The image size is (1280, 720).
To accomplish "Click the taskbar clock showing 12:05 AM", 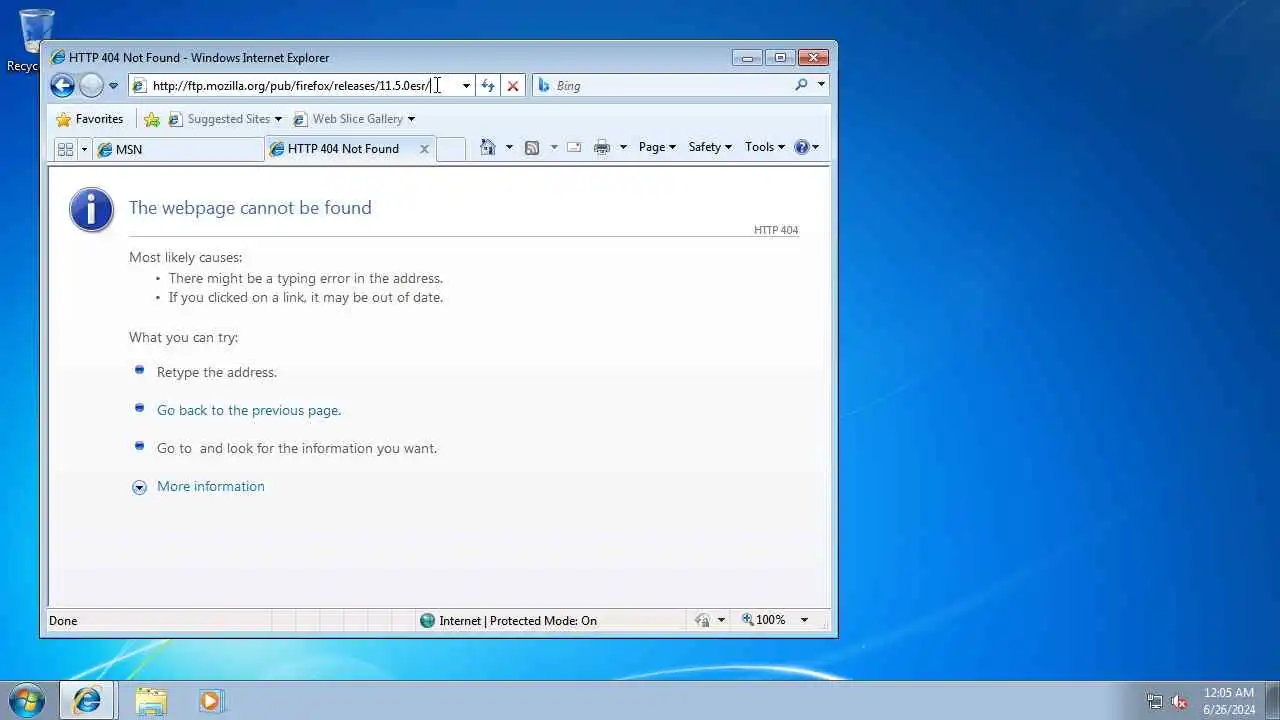I will coord(1229,701).
